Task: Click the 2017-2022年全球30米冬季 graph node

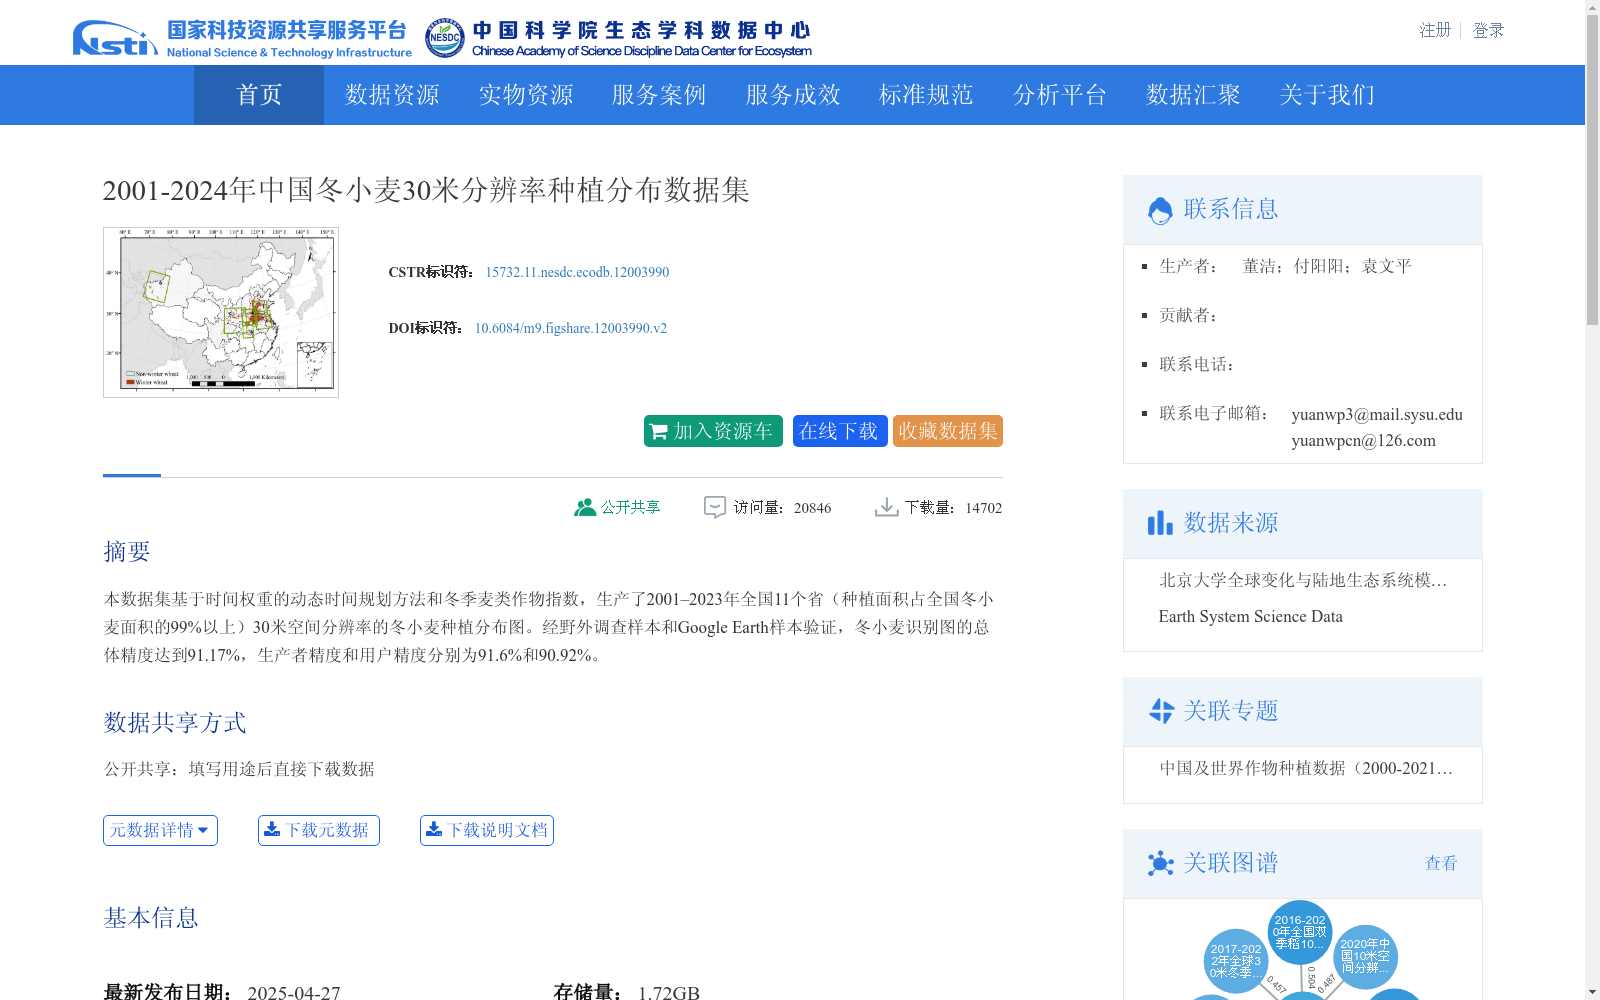Action: pyautogui.click(x=1236, y=961)
